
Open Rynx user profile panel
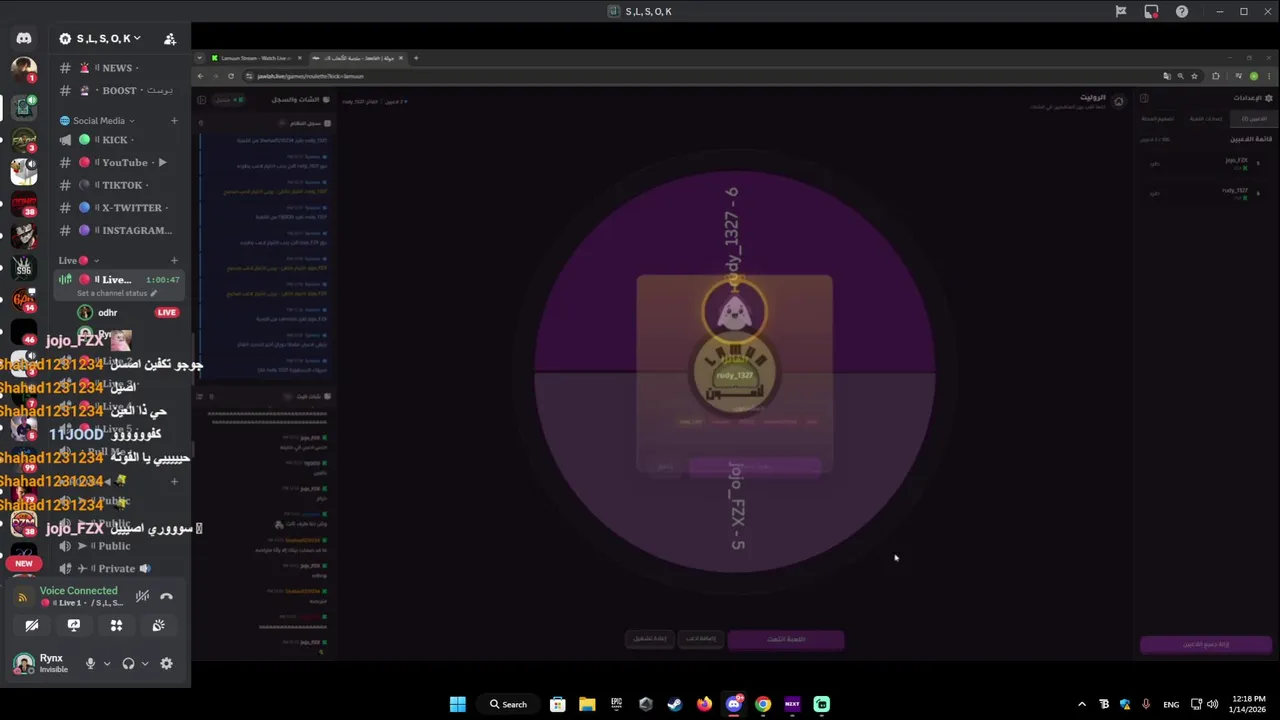pos(42,663)
